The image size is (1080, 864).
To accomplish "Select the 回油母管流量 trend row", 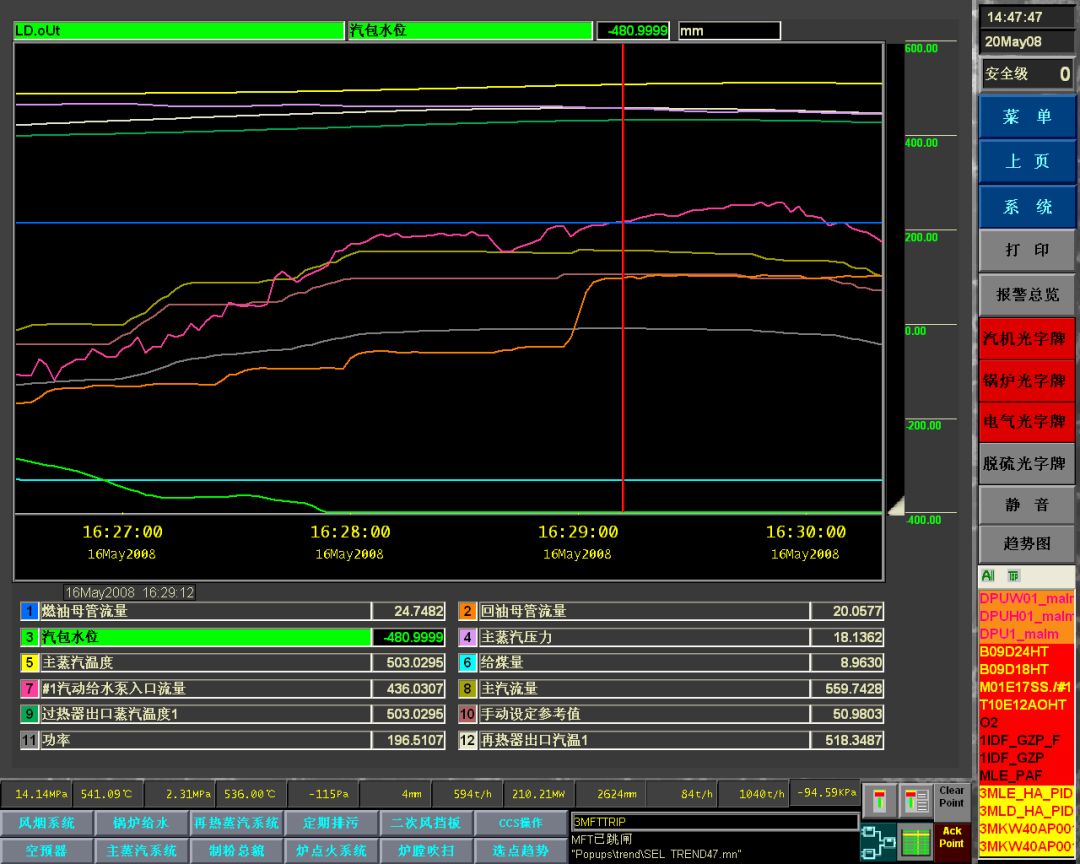I will click(671, 611).
